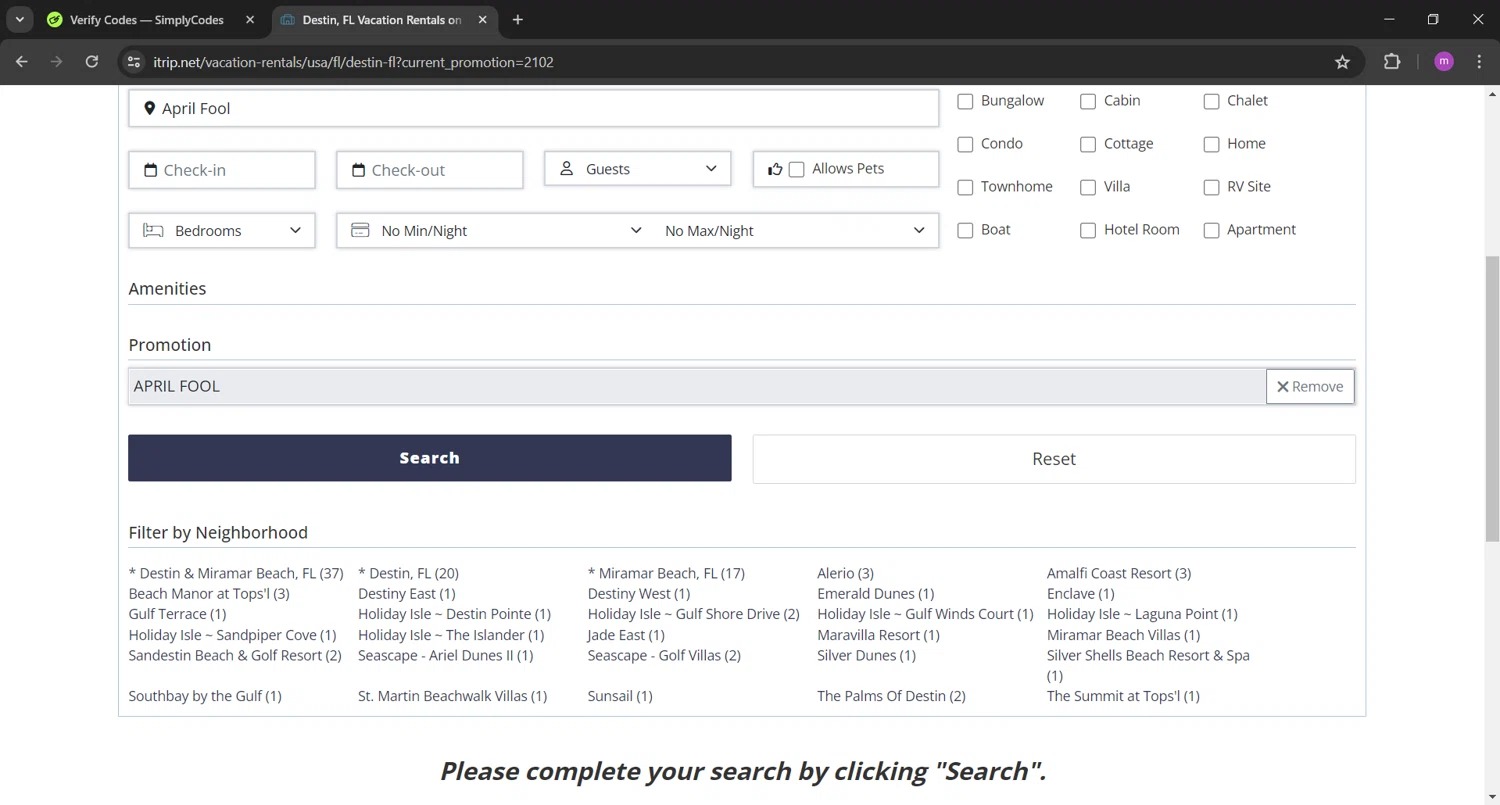Image resolution: width=1500 pixels, height=805 pixels.
Task: Check the Cottage property type
Action: (1088, 144)
